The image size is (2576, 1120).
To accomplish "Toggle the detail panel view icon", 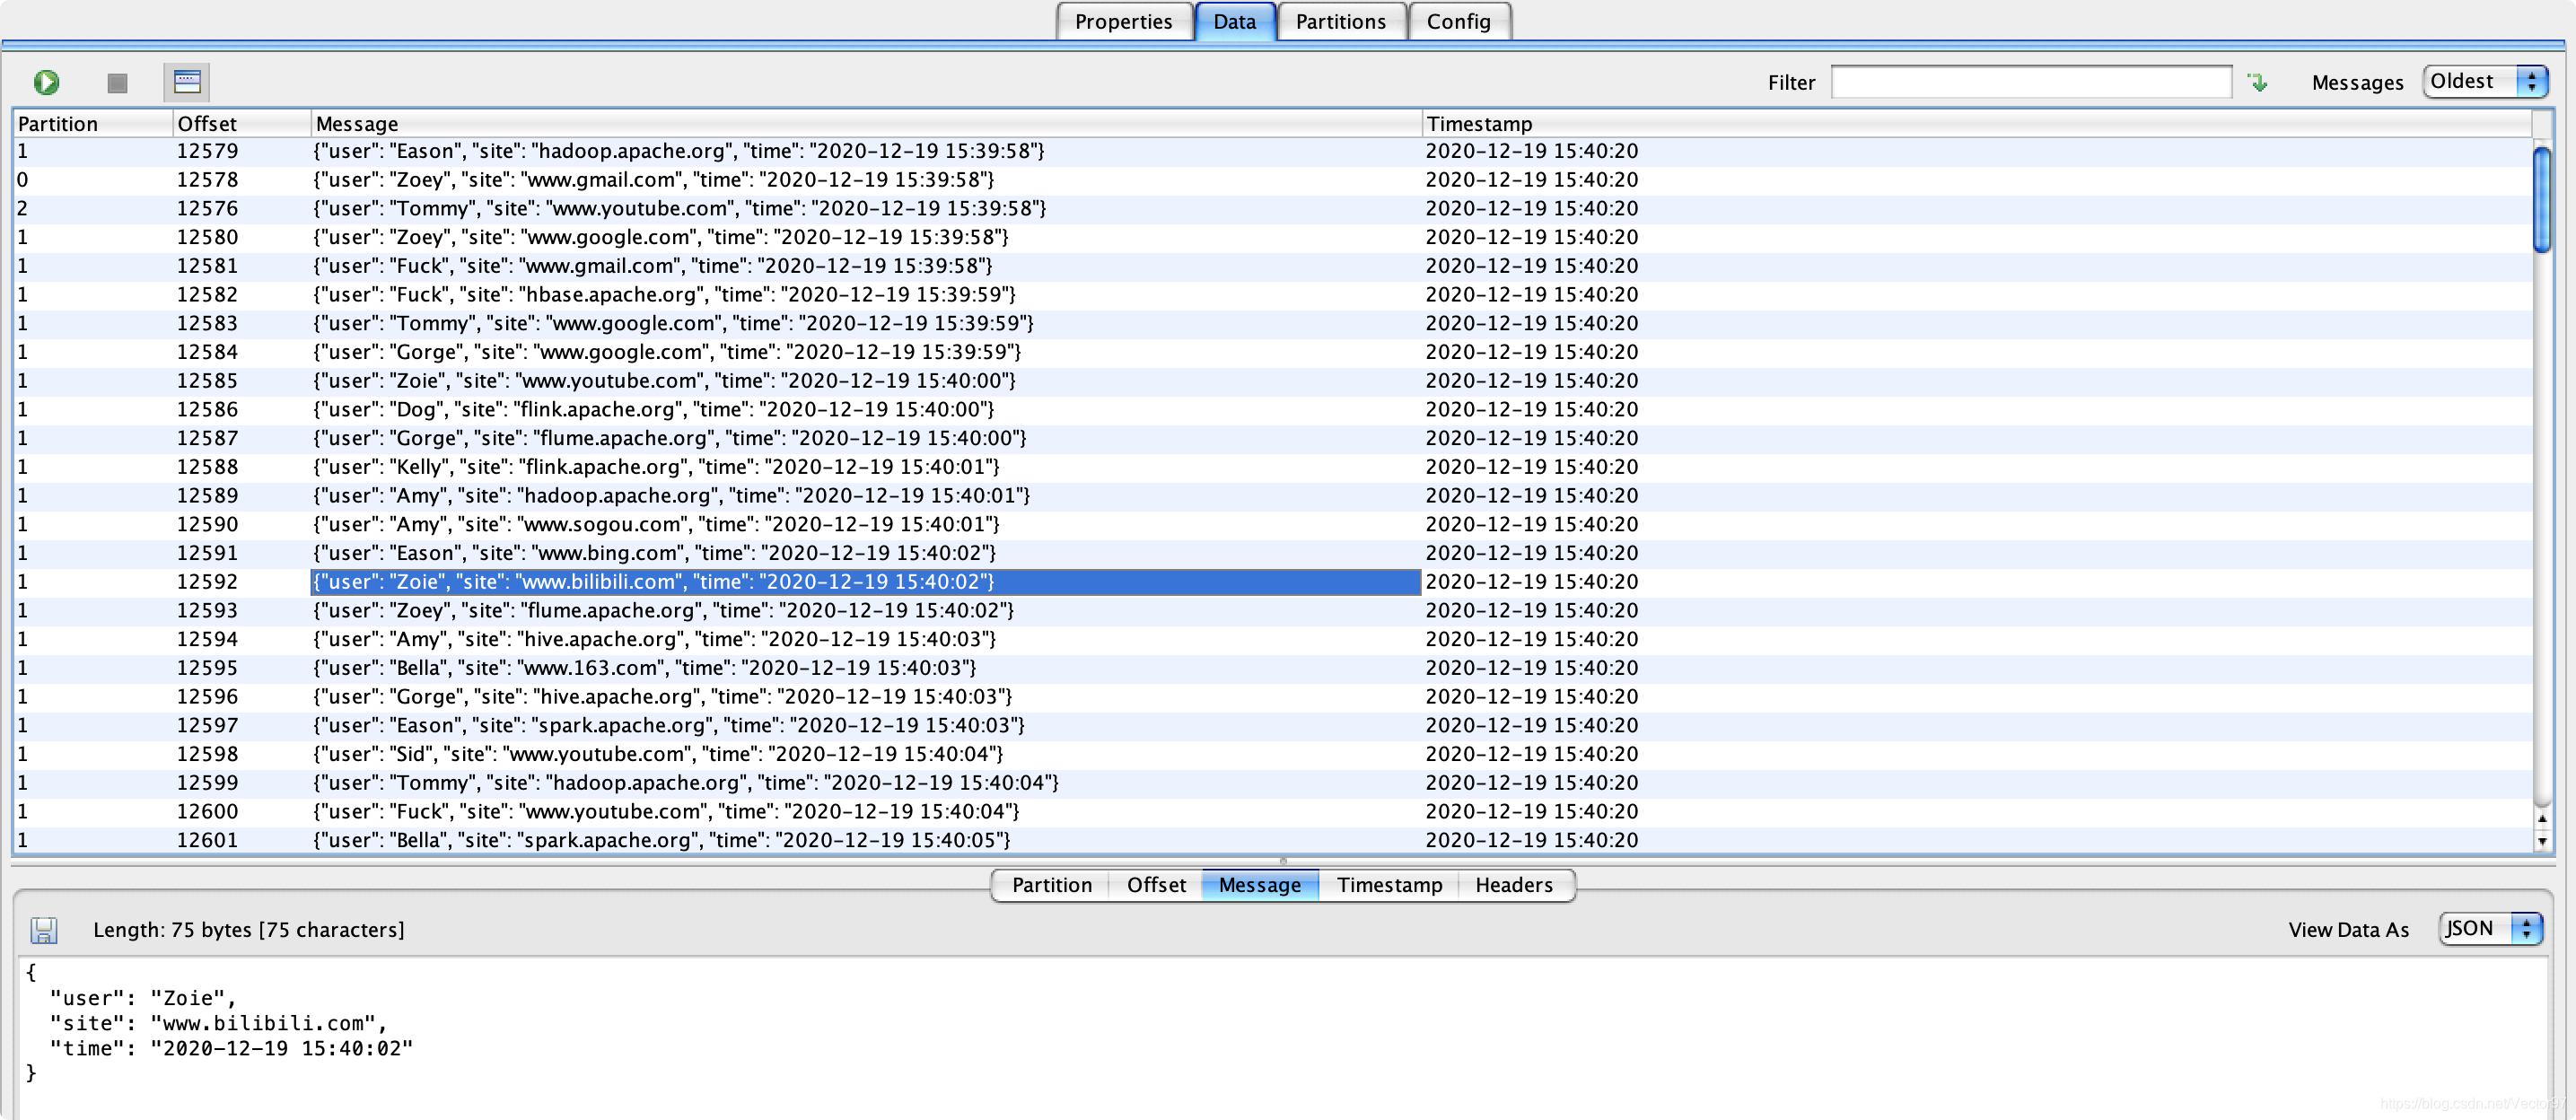I will pyautogui.click(x=187, y=82).
